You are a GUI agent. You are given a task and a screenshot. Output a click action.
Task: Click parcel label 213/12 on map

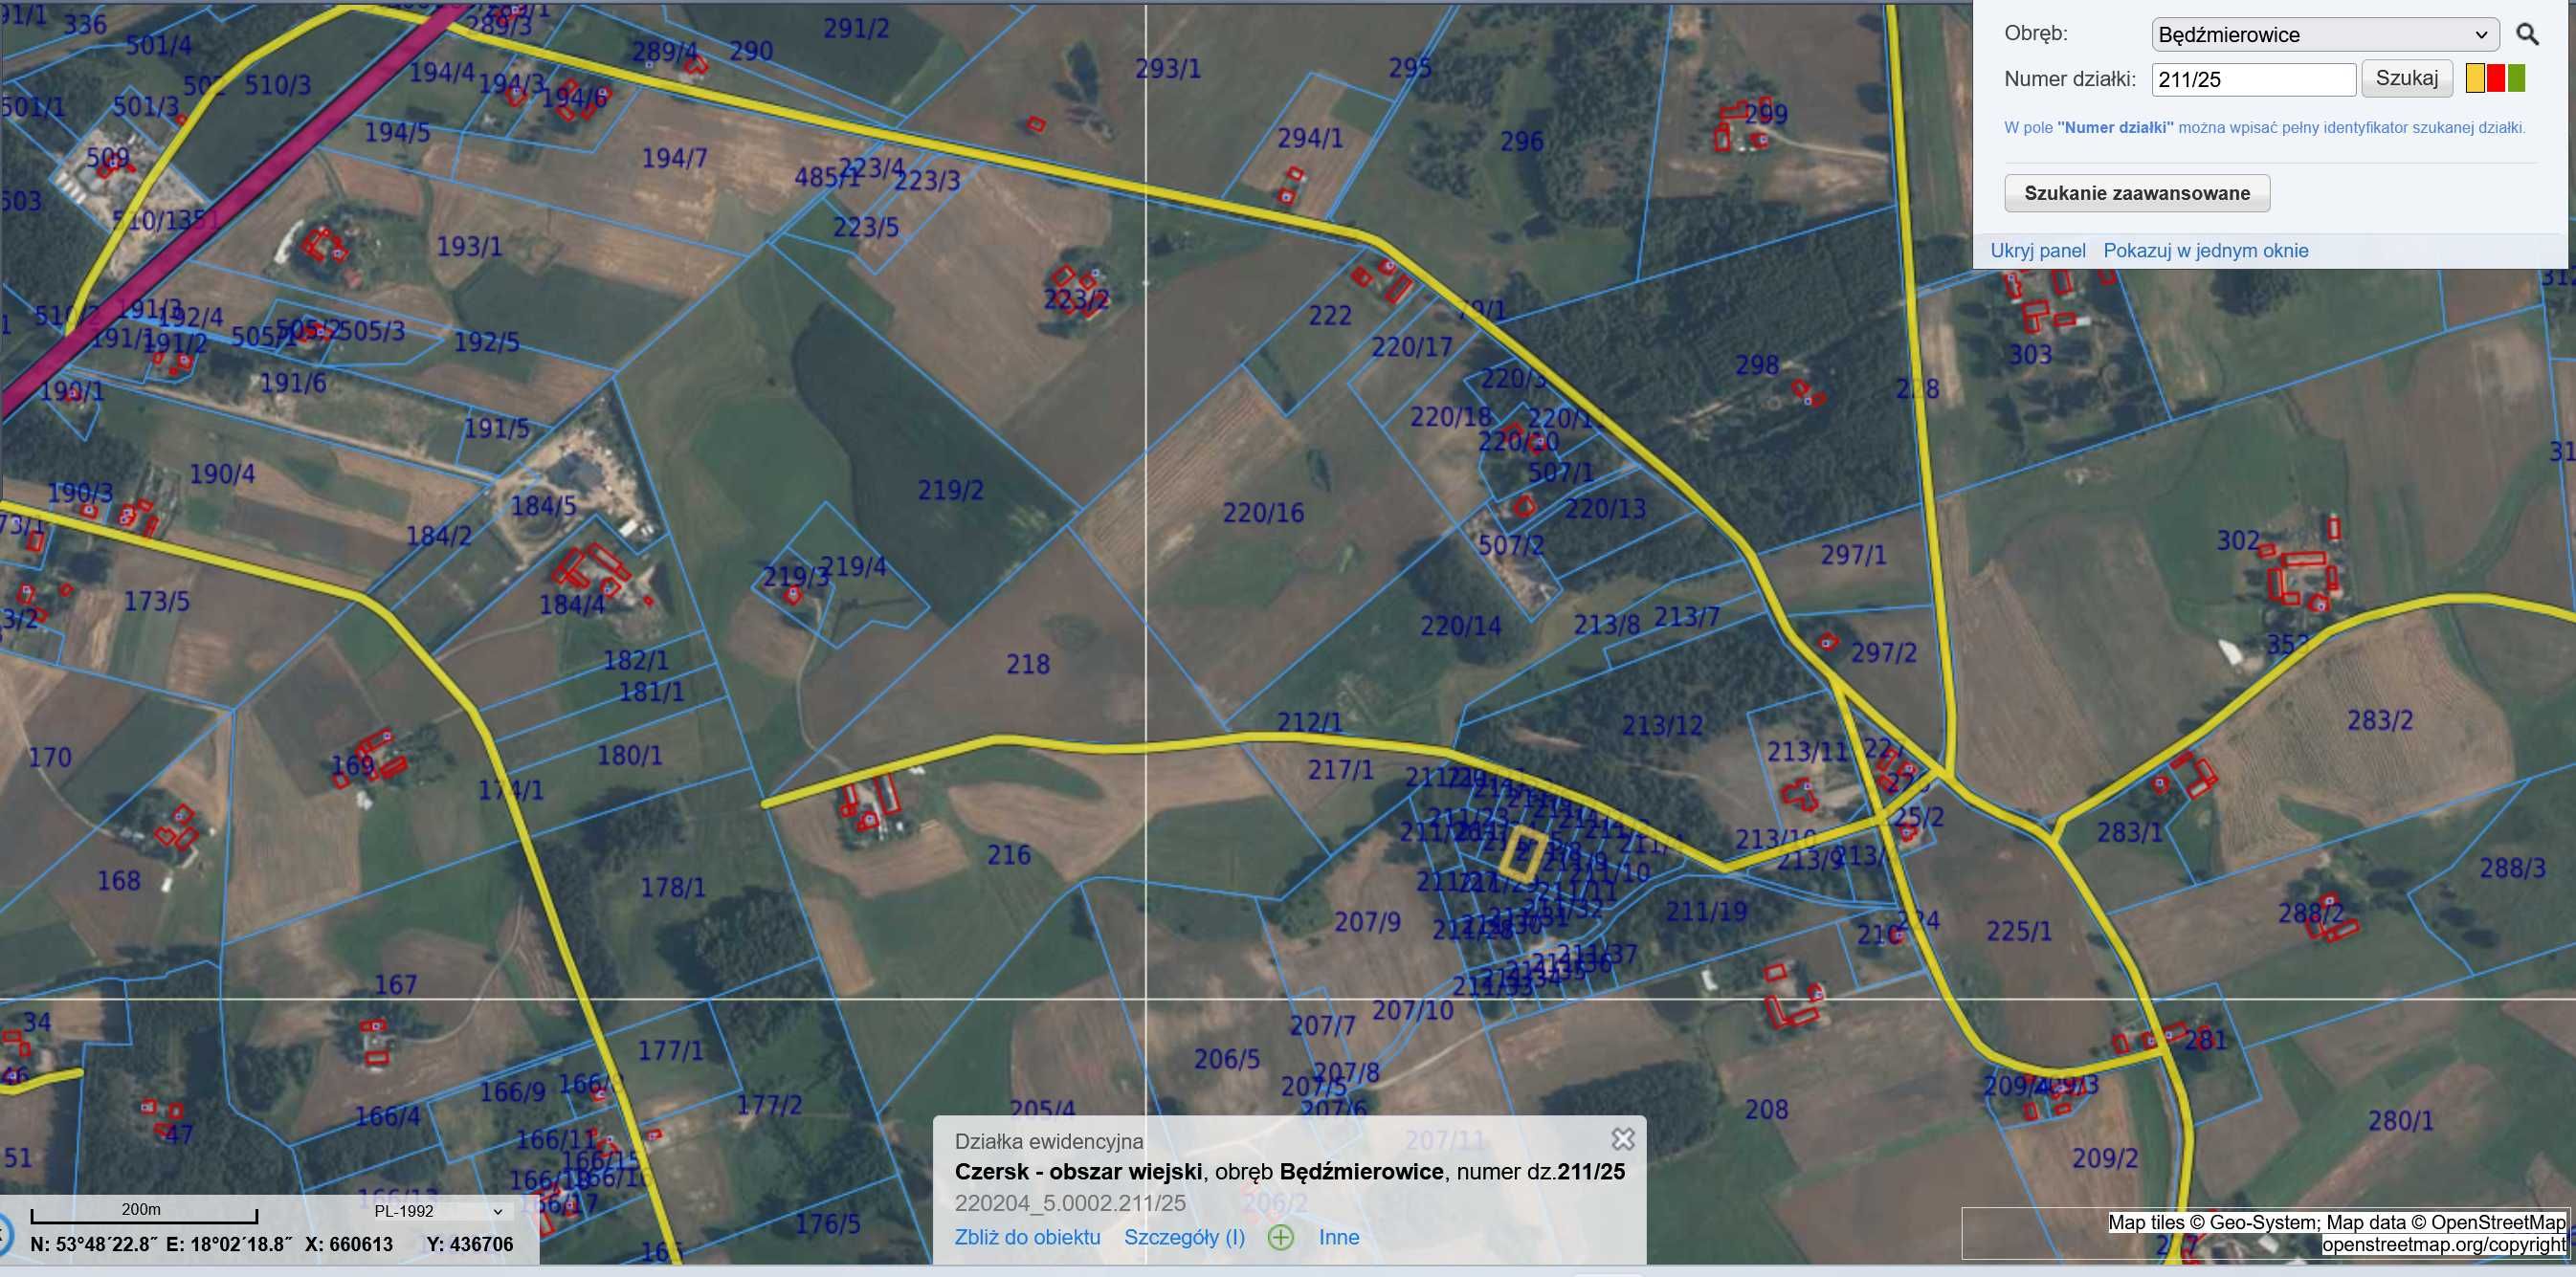pos(1662,725)
